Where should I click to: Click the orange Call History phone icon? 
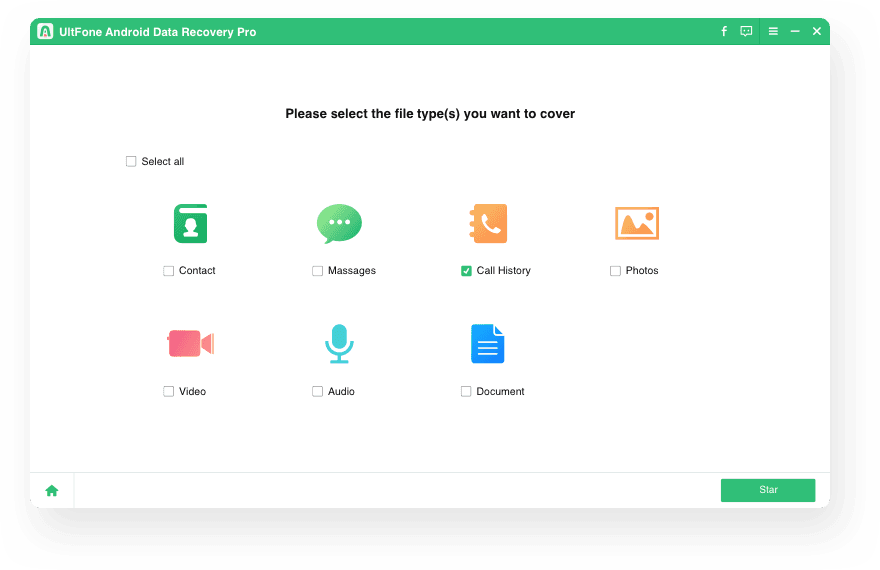pyautogui.click(x=489, y=223)
